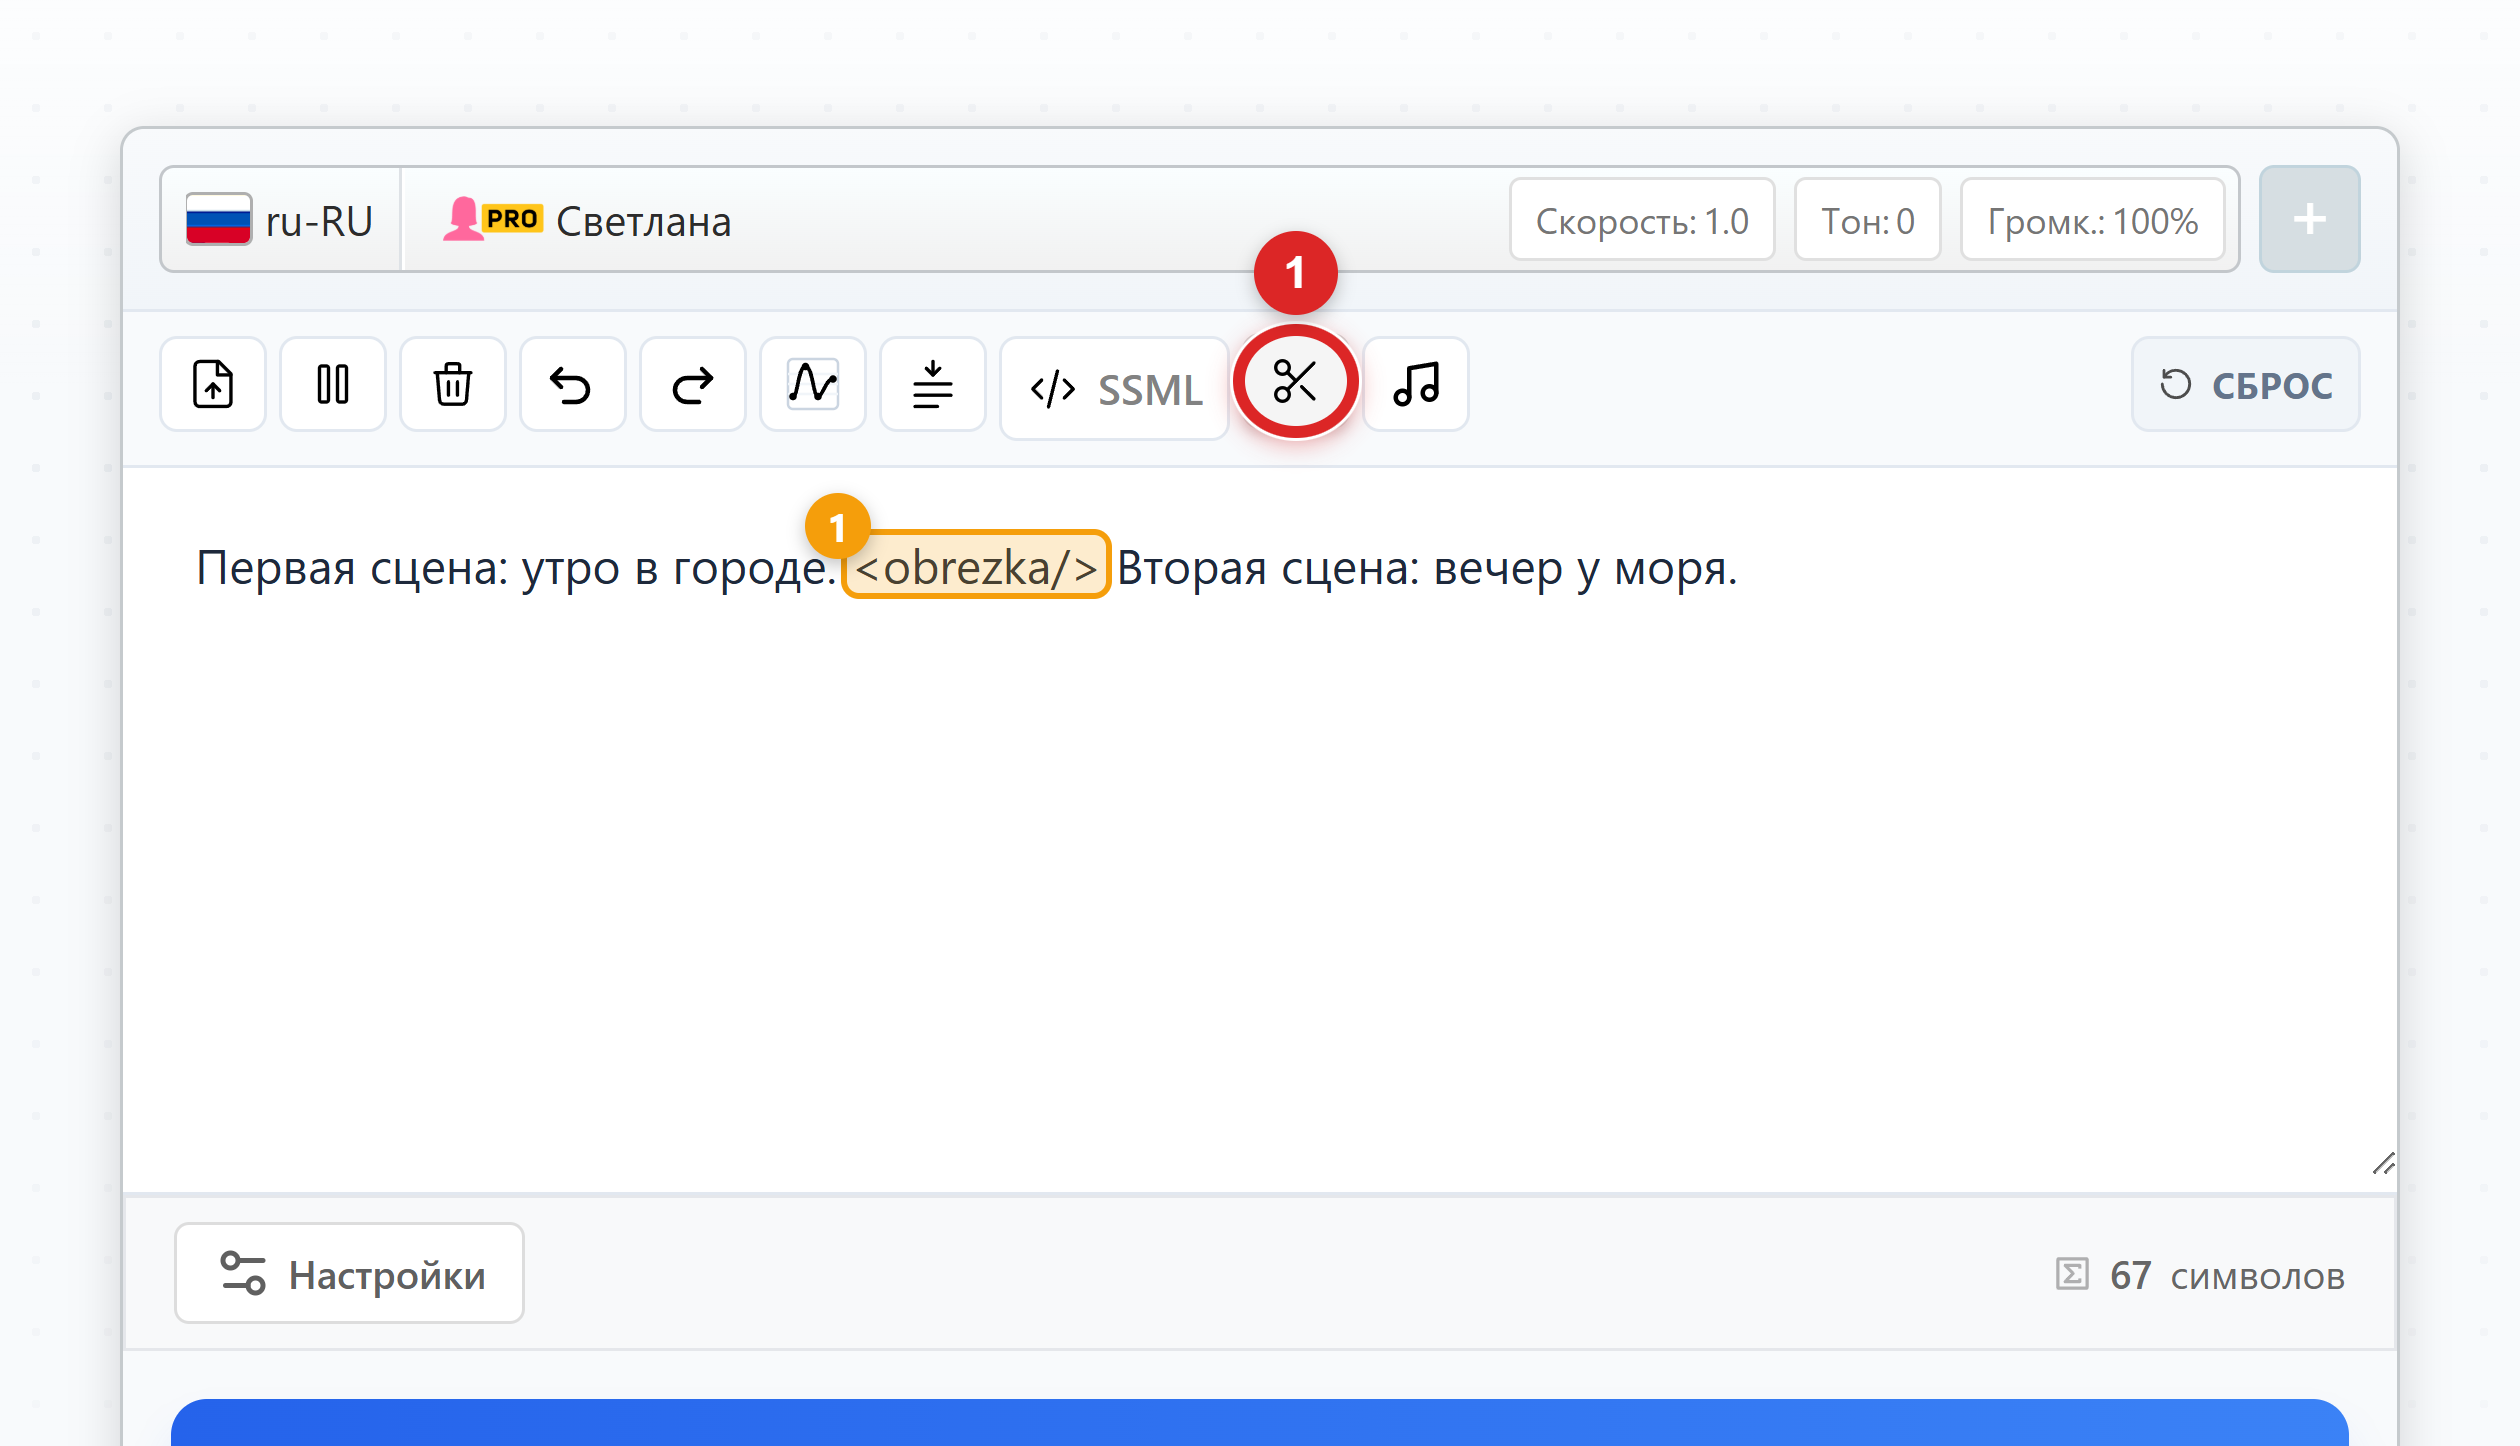
Task: Select the <obrezka/> tag in text
Action: tap(976, 566)
